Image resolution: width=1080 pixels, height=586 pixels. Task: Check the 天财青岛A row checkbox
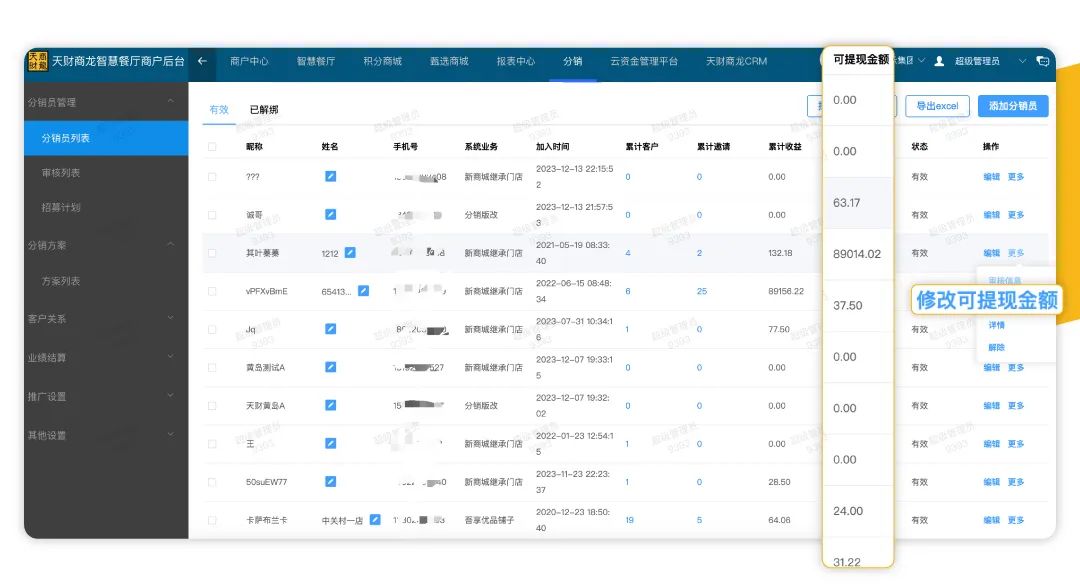[212, 406]
